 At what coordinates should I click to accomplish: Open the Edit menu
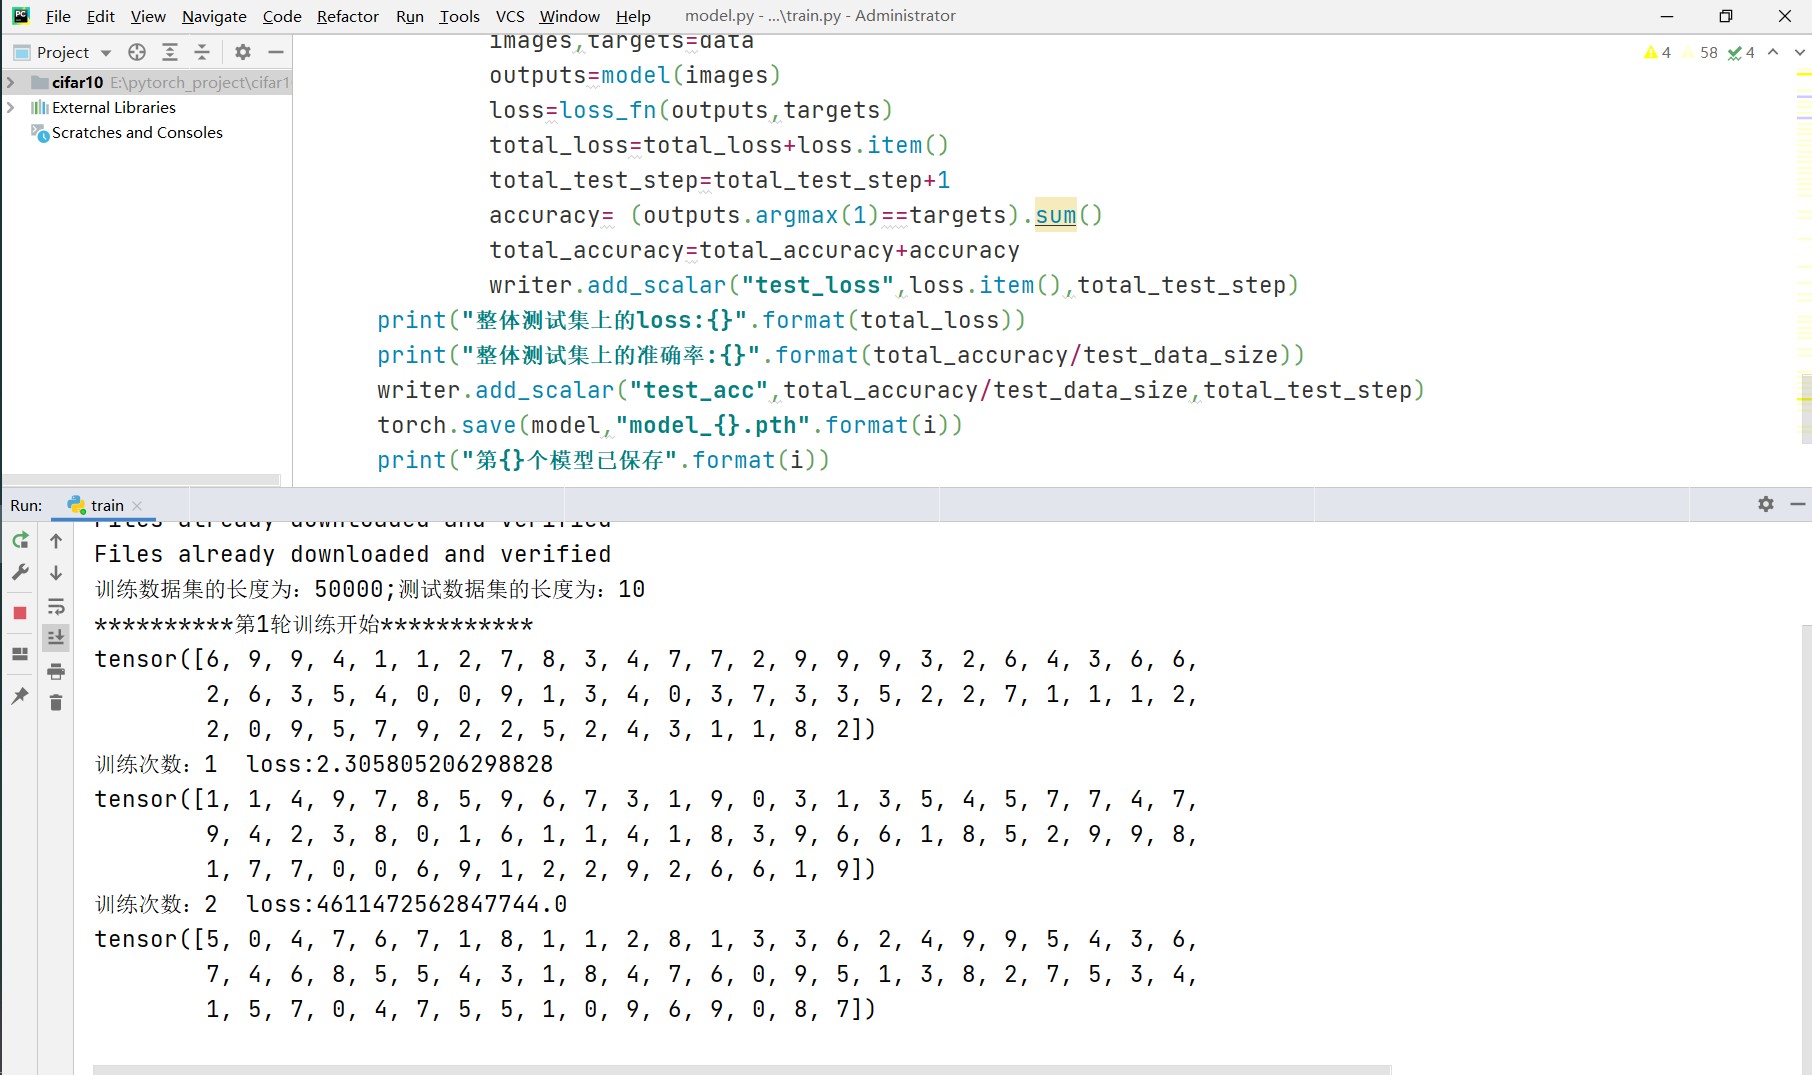(x=100, y=16)
